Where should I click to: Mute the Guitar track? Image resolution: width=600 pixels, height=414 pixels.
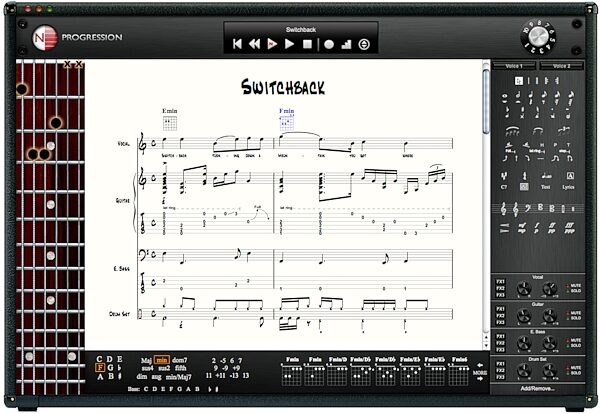click(574, 313)
